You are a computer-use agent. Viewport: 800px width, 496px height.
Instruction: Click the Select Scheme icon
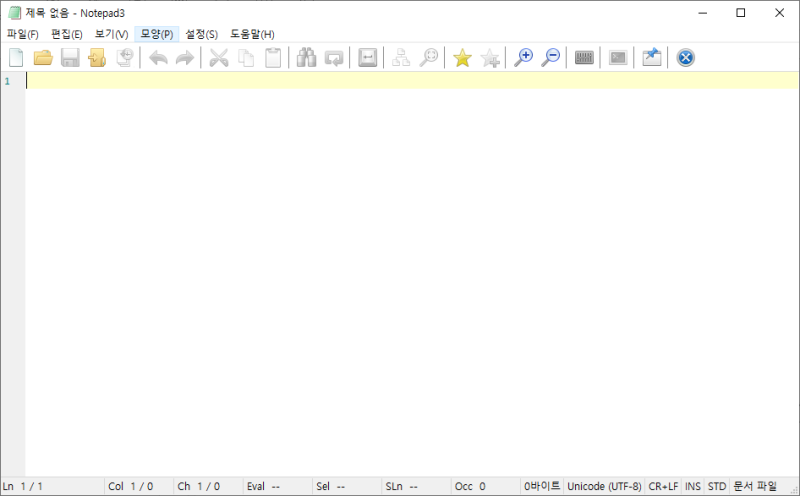(x=401, y=58)
